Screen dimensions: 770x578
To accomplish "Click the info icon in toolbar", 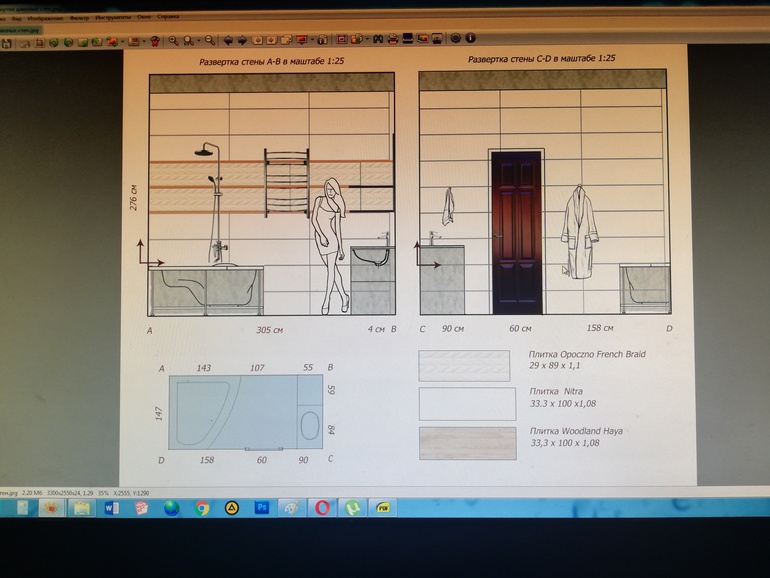I will (469, 40).
